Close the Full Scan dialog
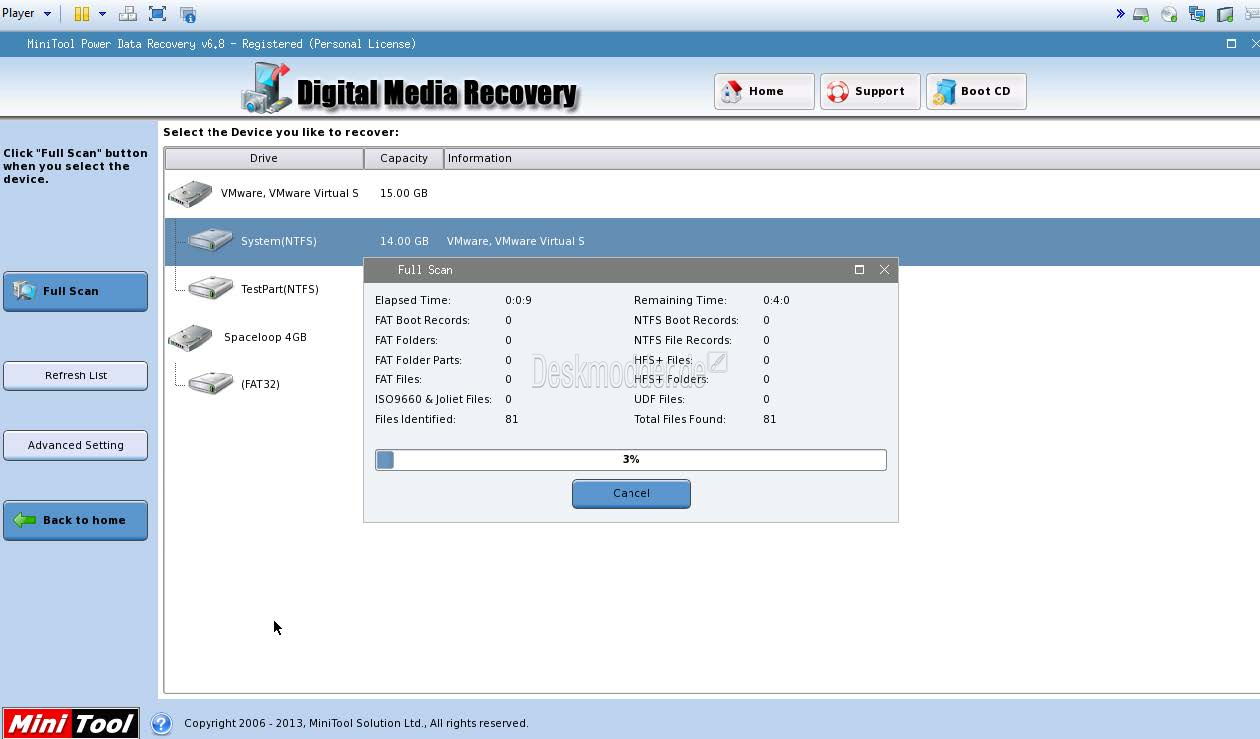The image size is (1260, 739). point(884,270)
